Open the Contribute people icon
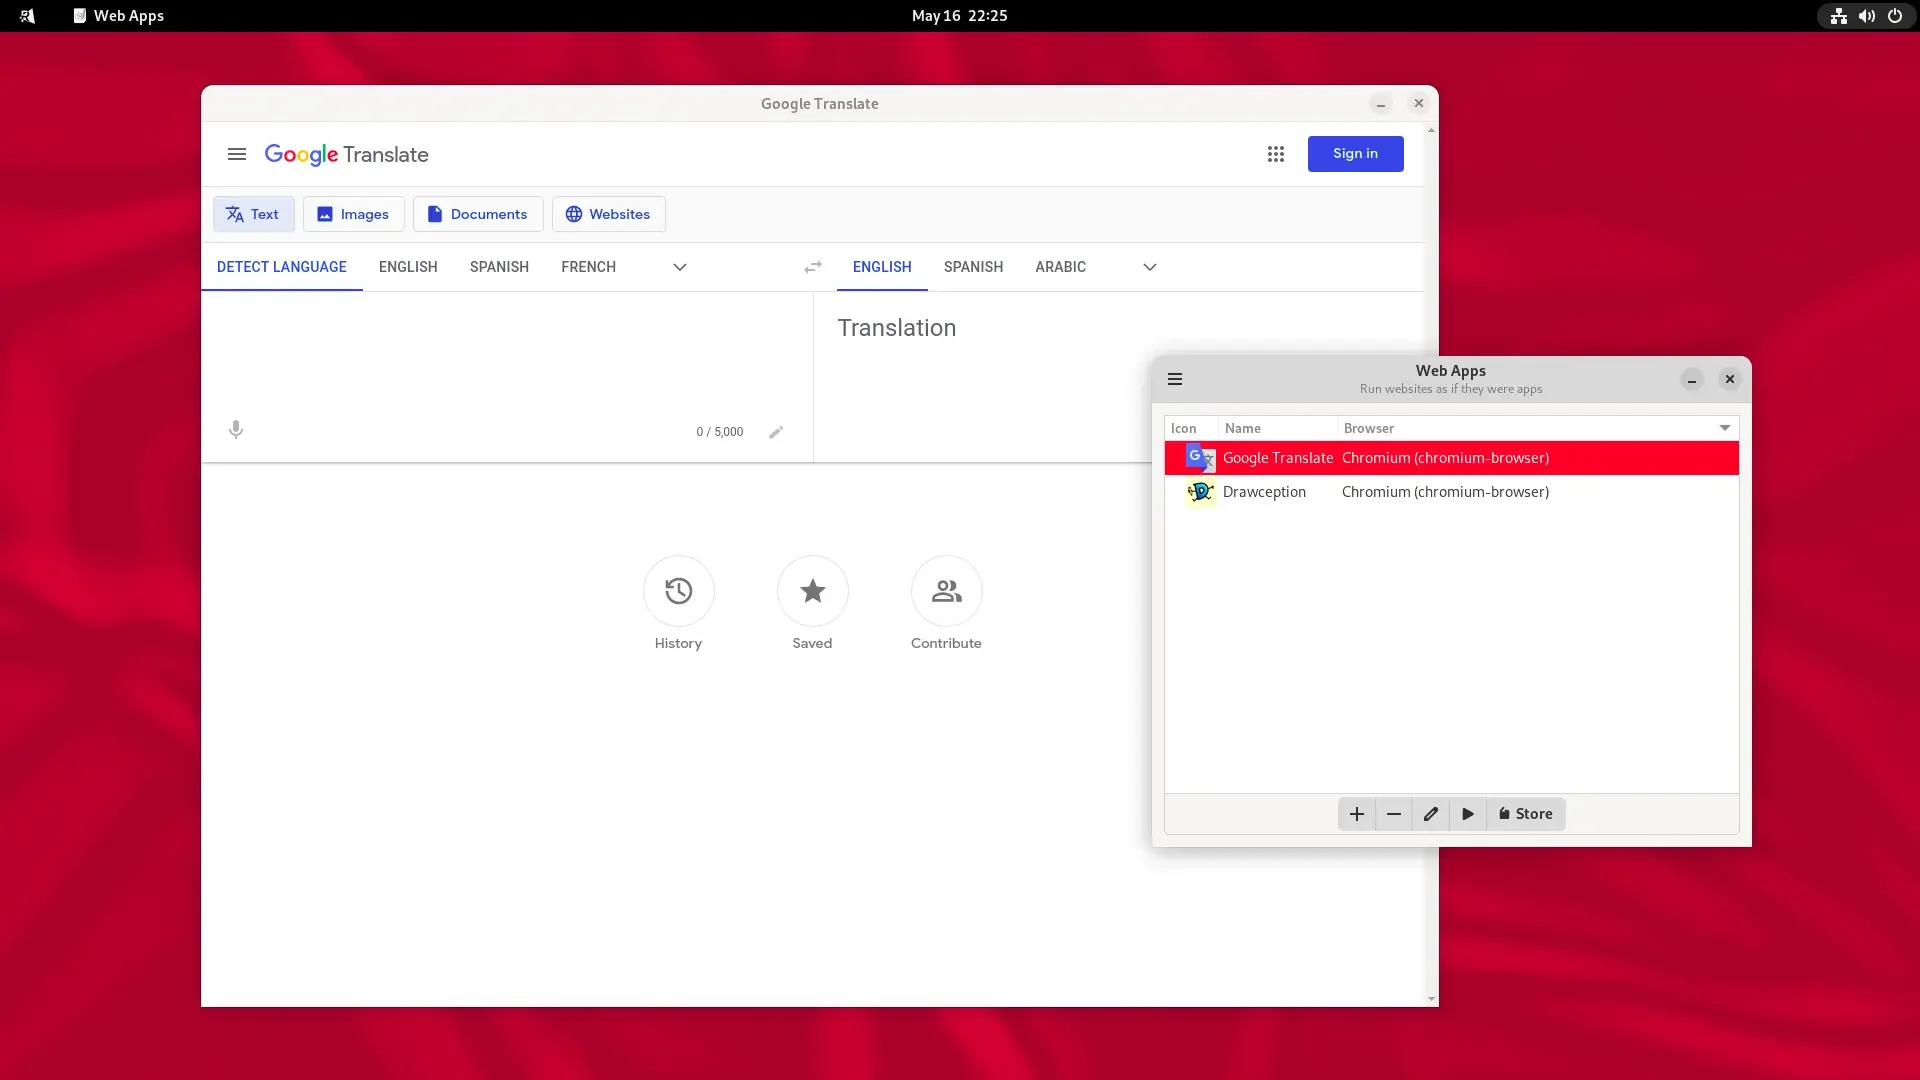 pos(947,591)
